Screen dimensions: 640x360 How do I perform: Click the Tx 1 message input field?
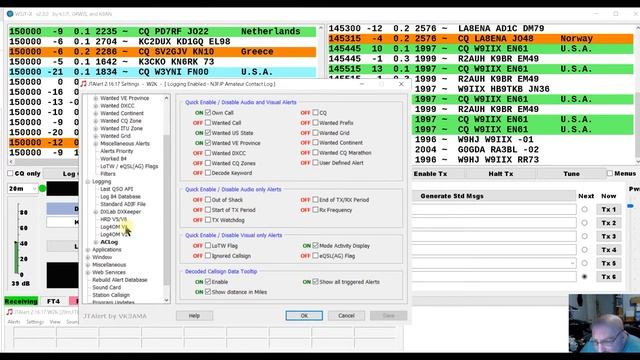pos(494,209)
